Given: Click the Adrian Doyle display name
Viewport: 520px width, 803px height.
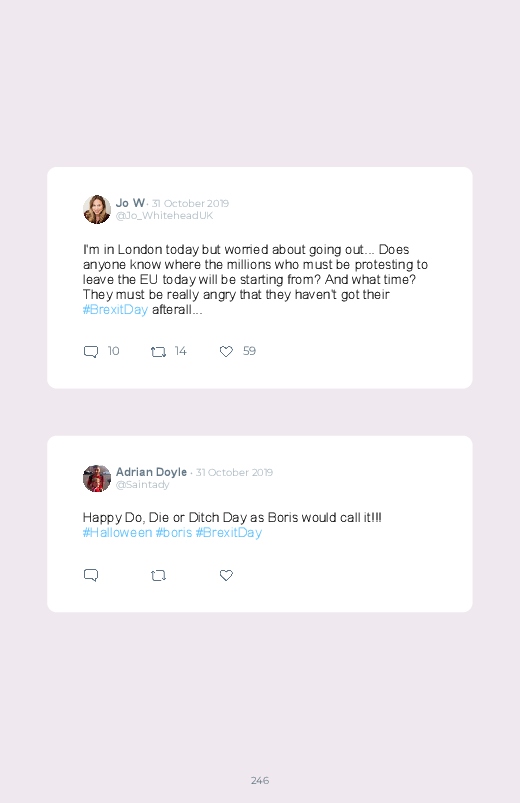Looking at the screenshot, I should [x=151, y=472].
